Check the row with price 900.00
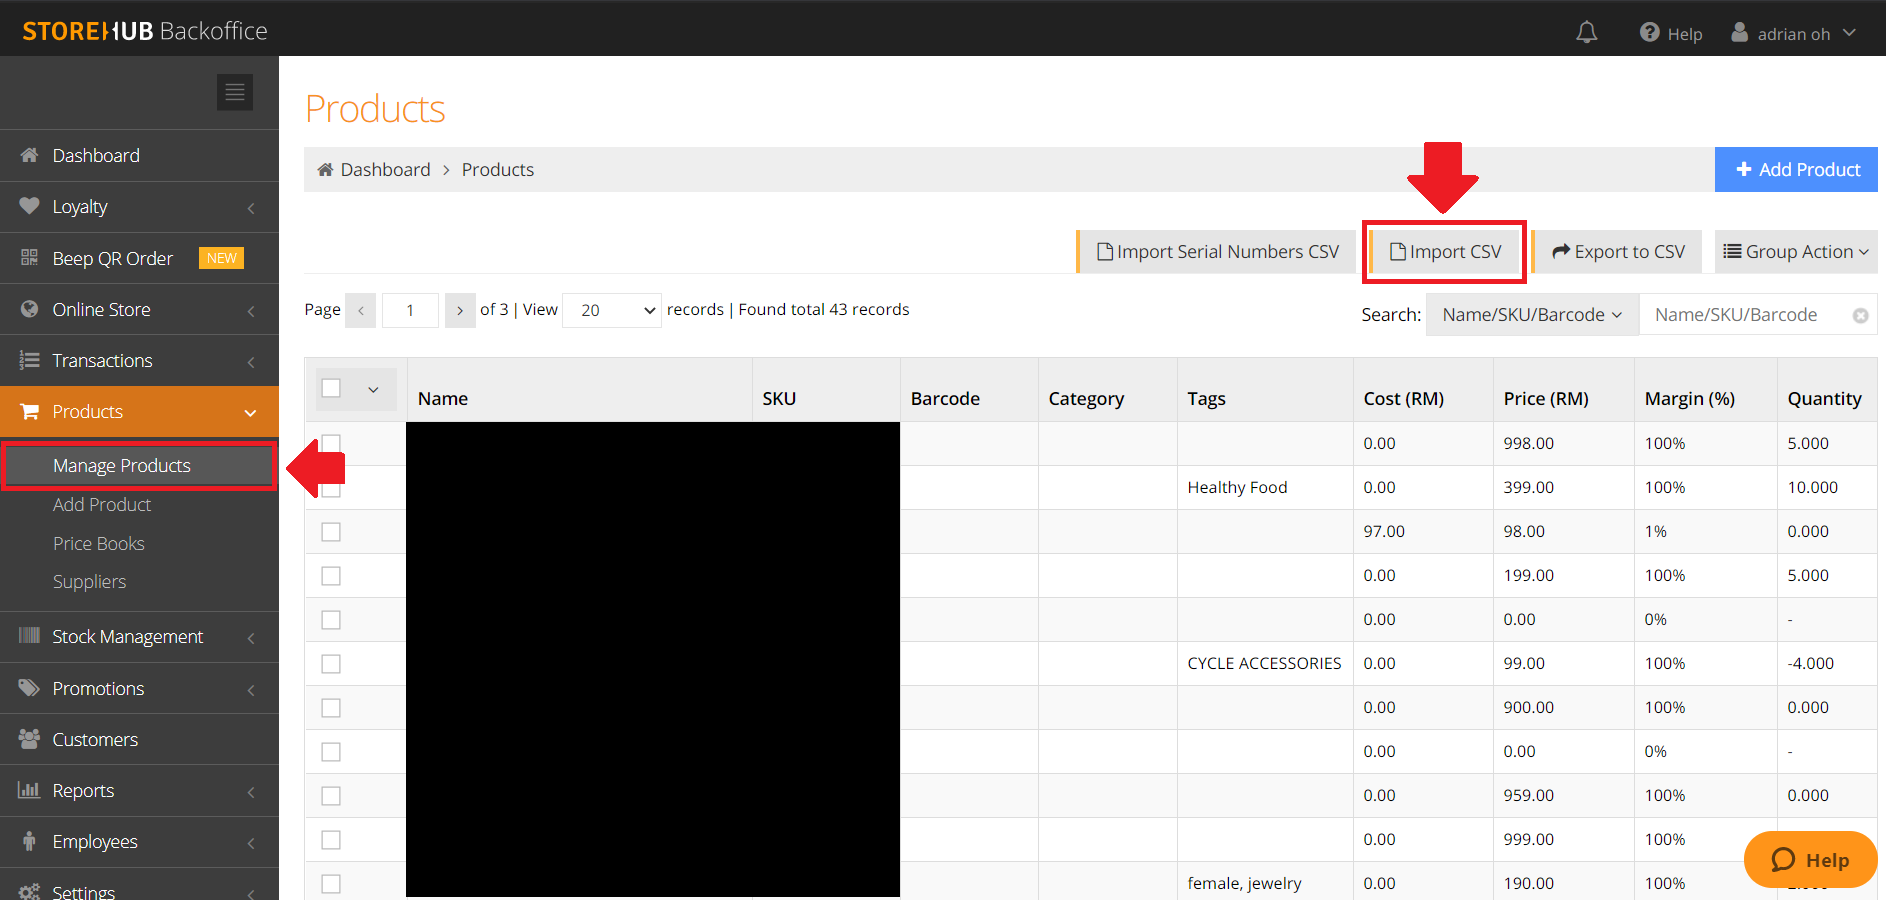1886x900 pixels. [x=331, y=708]
